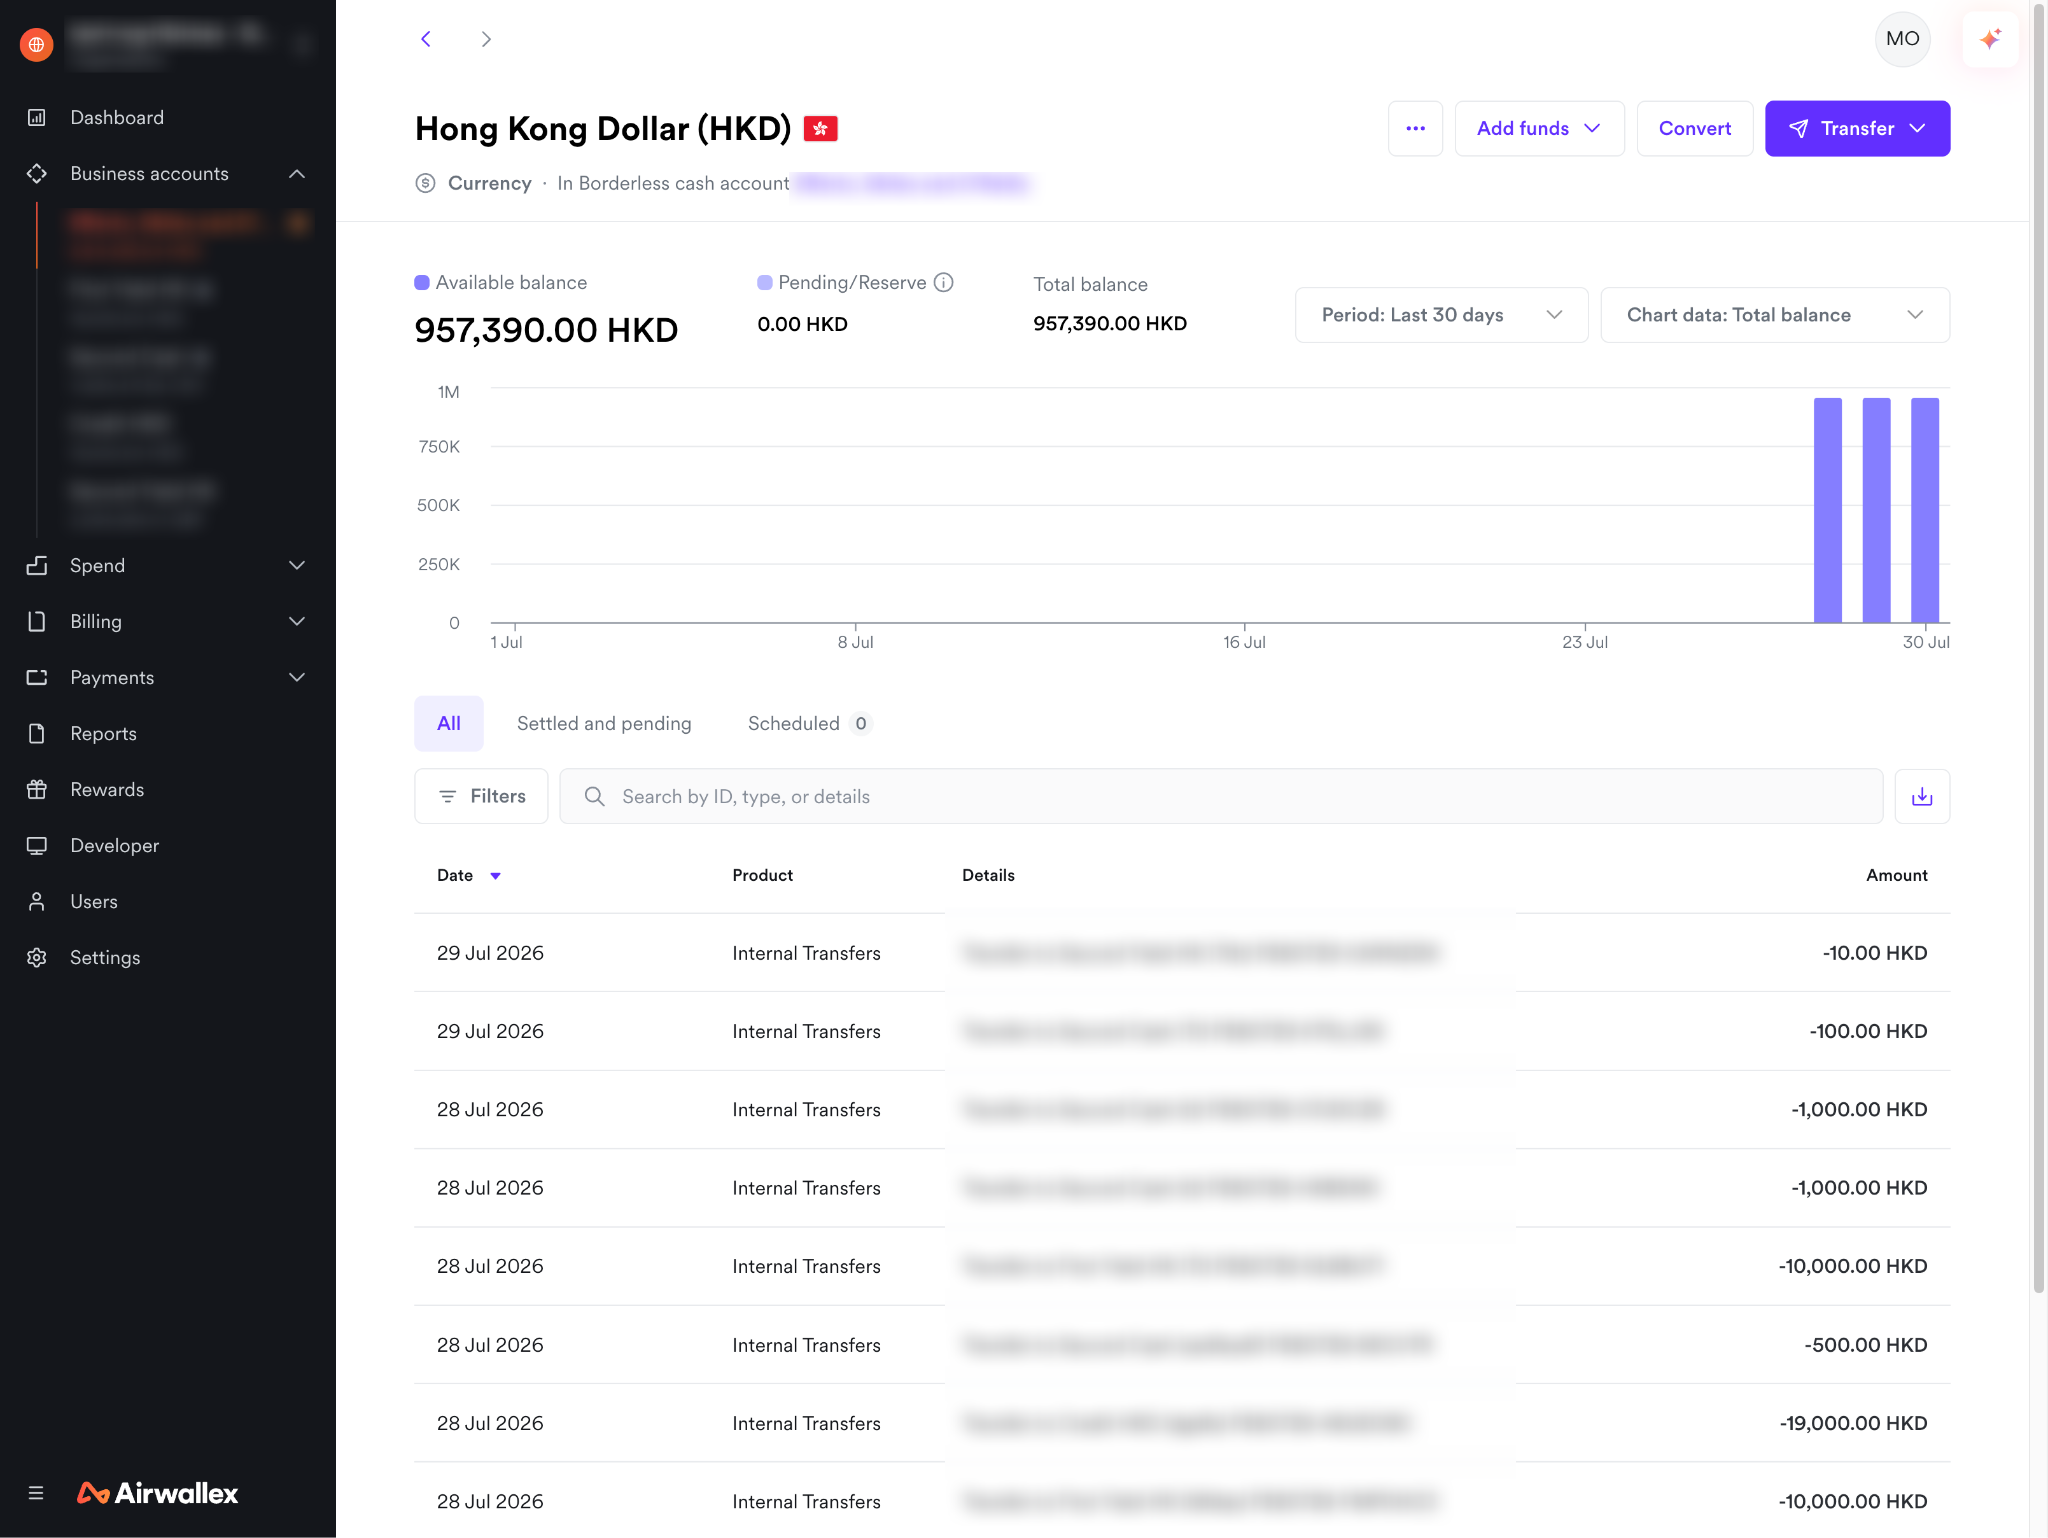Click the 957,390.00 HKD available balance
The image size is (2048, 1538).
[546, 330]
